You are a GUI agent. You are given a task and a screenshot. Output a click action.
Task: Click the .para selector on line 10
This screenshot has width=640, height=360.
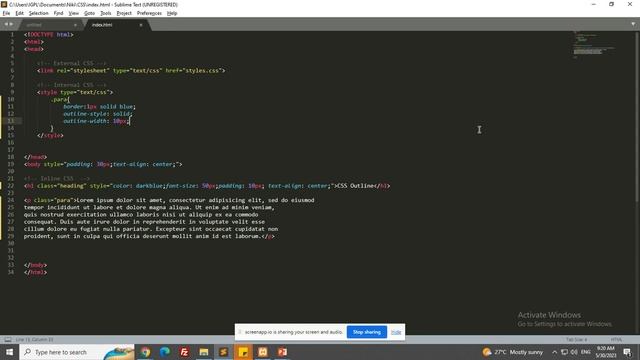click(60, 99)
